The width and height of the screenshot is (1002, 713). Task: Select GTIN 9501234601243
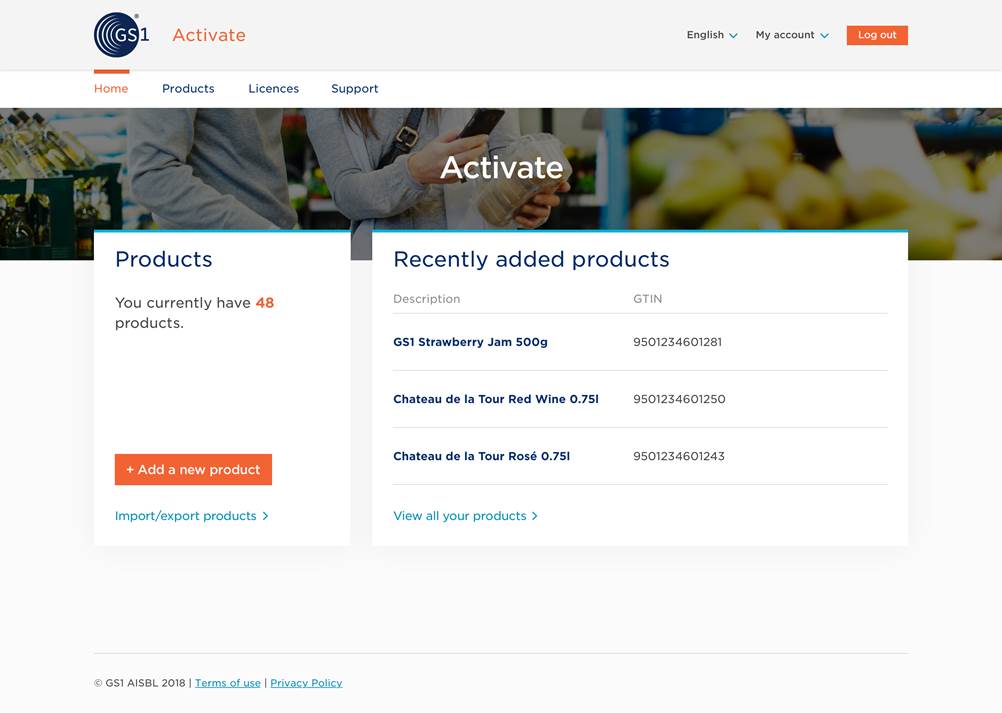click(x=679, y=456)
